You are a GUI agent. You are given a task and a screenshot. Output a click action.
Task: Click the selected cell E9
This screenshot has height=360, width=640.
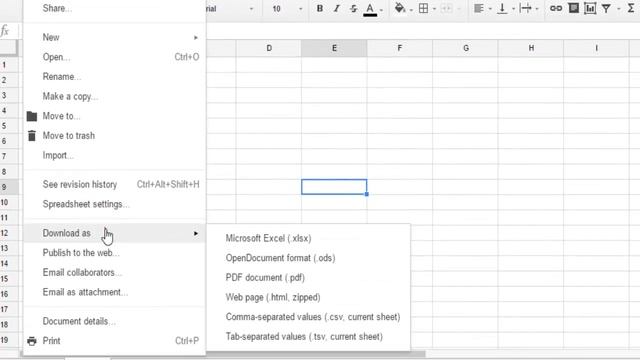click(x=334, y=187)
